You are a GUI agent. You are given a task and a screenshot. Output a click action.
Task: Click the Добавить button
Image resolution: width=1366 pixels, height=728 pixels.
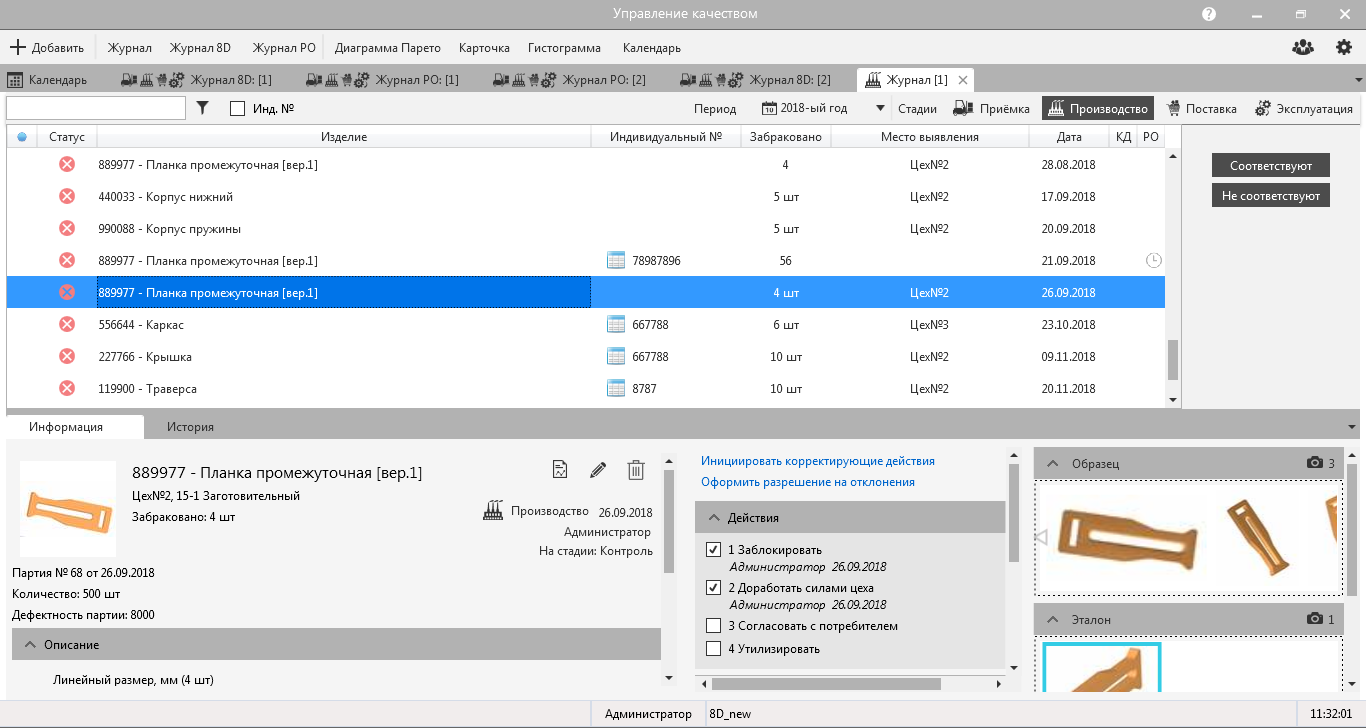(x=47, y=48)
